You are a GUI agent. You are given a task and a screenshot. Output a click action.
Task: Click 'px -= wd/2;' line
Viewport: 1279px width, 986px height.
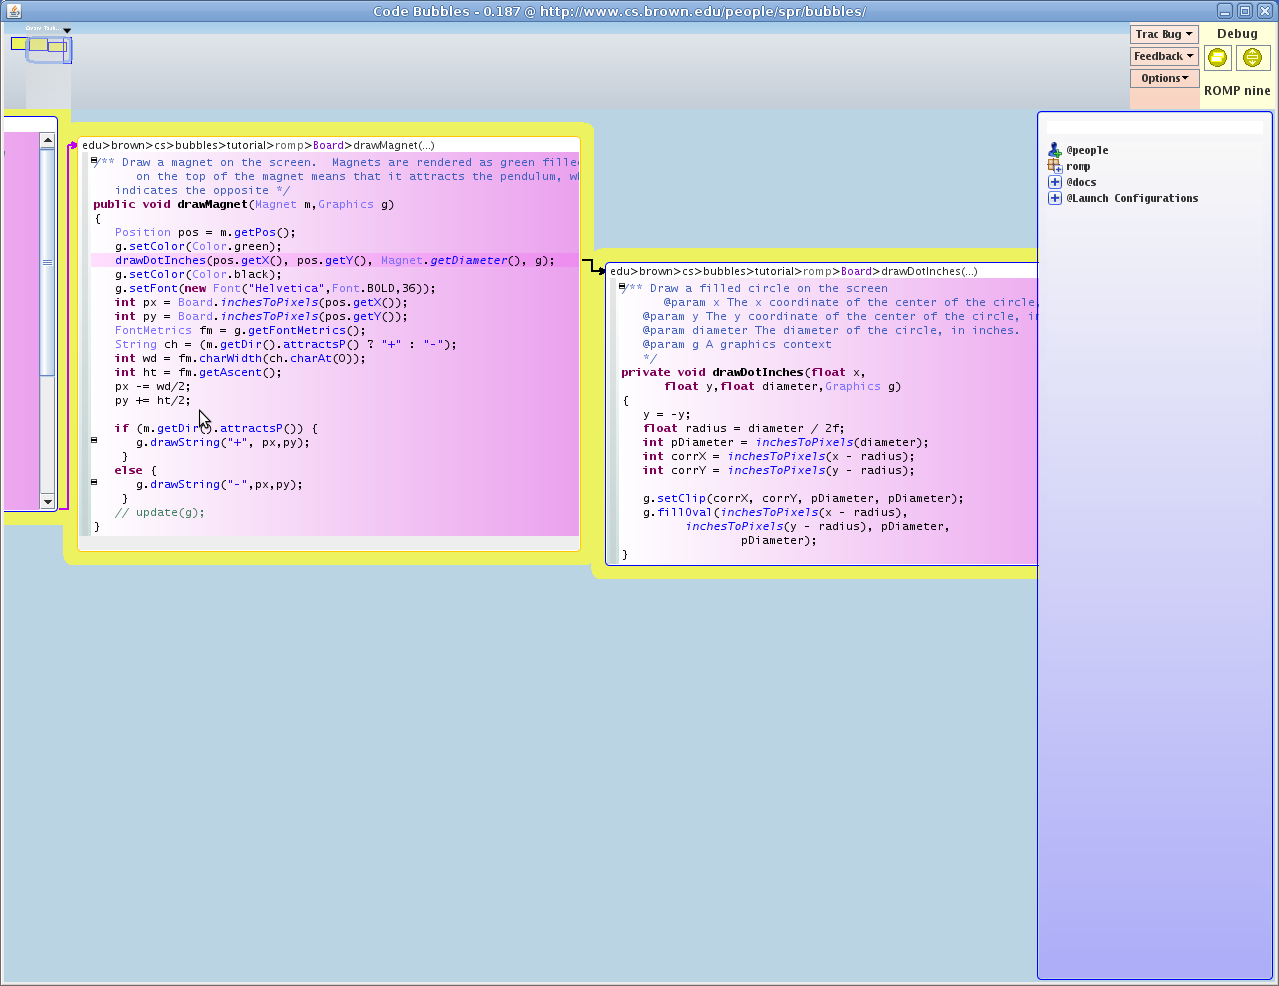pyautogui.click(x=152, y=386)
